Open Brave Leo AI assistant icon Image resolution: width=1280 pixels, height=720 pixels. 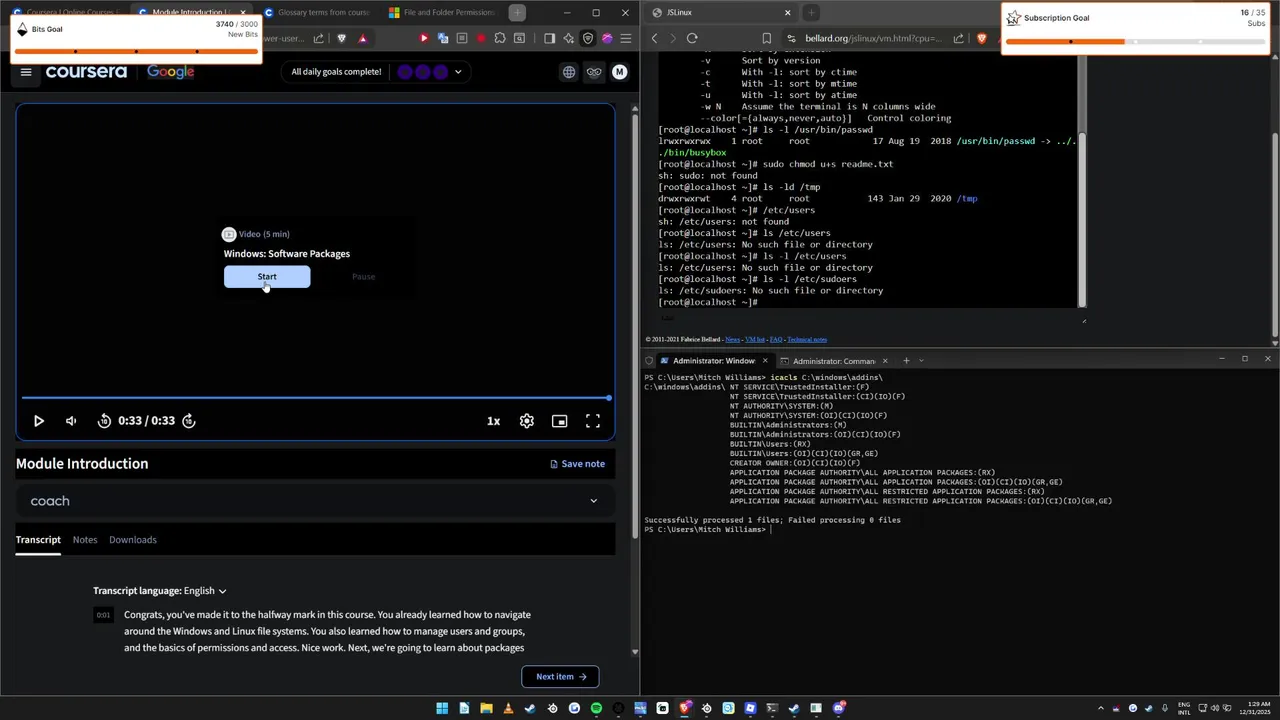coord(569,39)
